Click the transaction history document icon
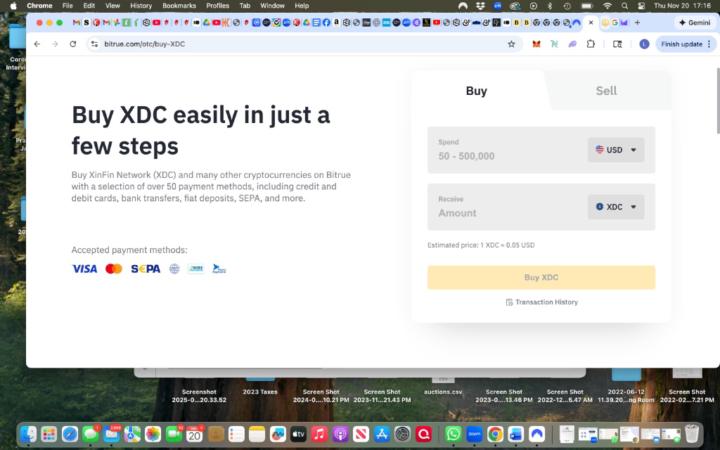Viewport: 720px width, 450px height. 509,302
